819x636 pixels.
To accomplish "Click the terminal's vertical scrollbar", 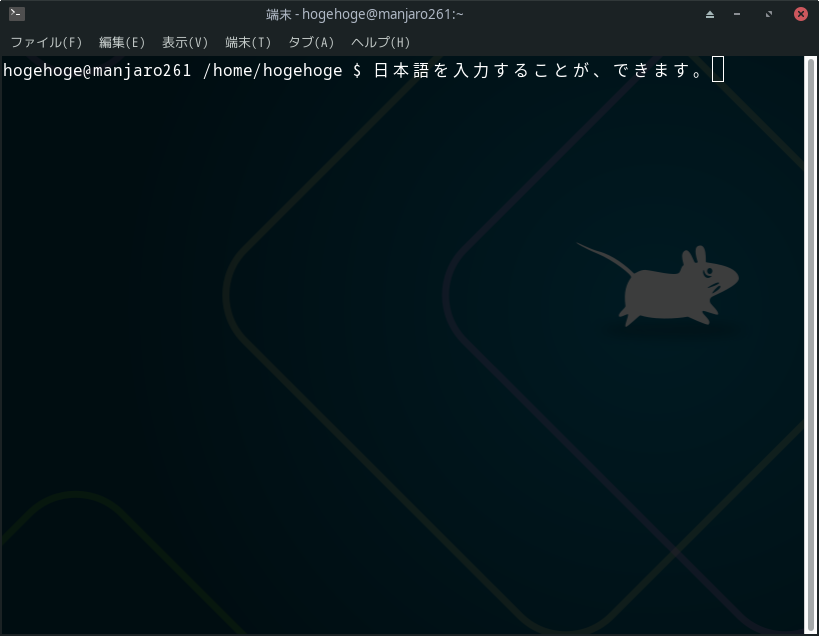I will point(811,345).
